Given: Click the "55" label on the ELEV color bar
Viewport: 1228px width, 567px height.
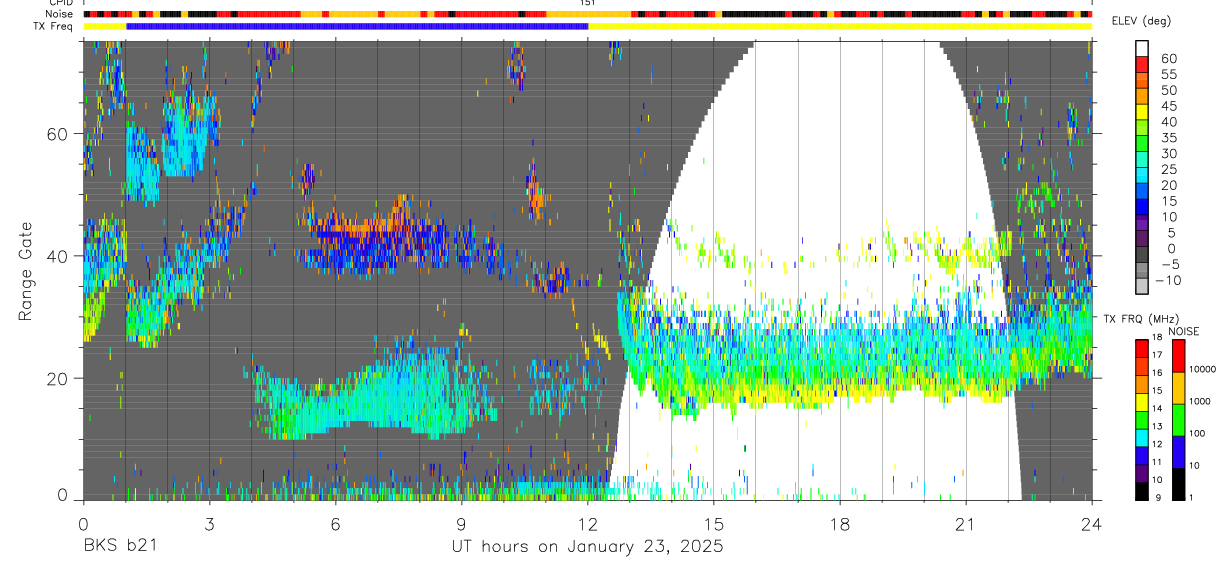Looking at the screenshot, I should (x=1167, y=74).
